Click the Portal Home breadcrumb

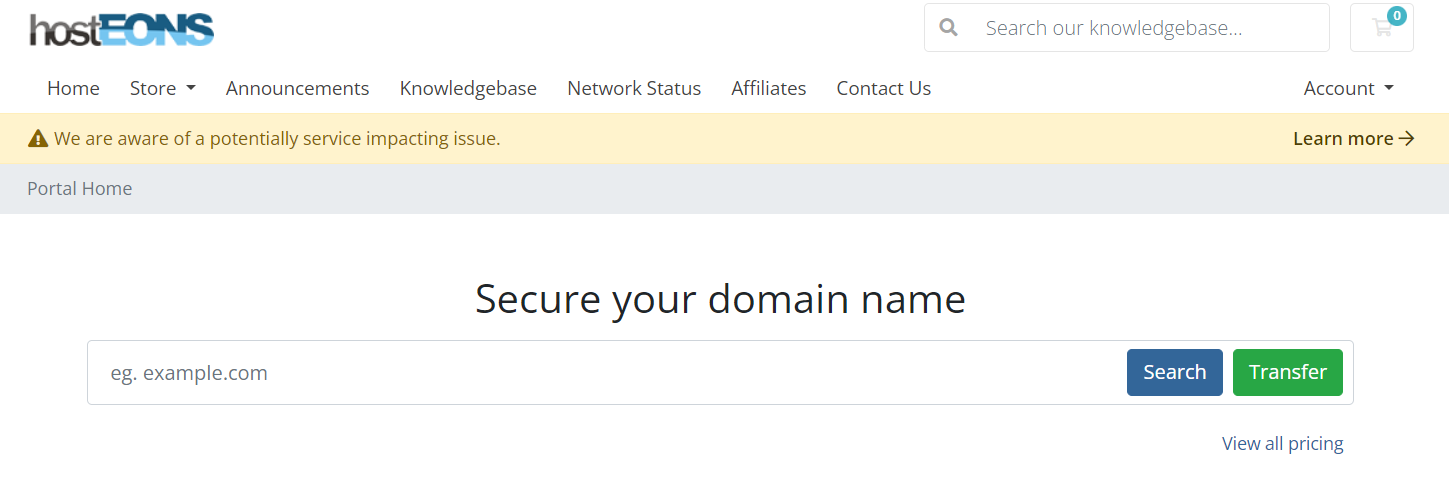tap(80, 188)
